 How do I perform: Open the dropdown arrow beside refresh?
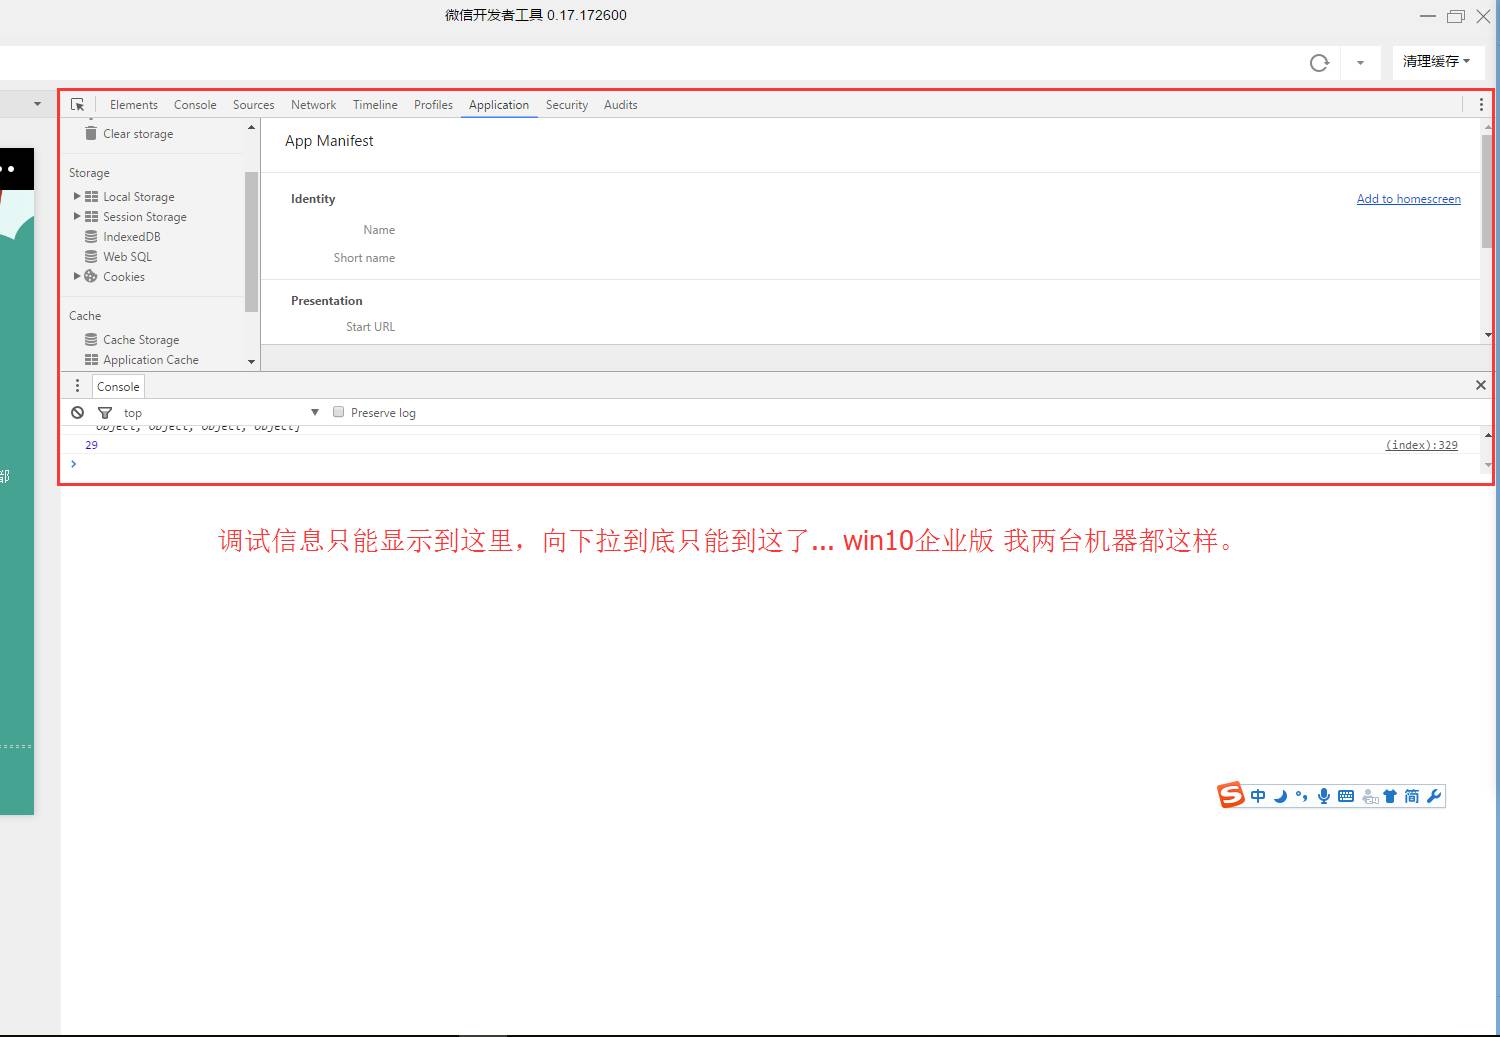point(1360,63)
